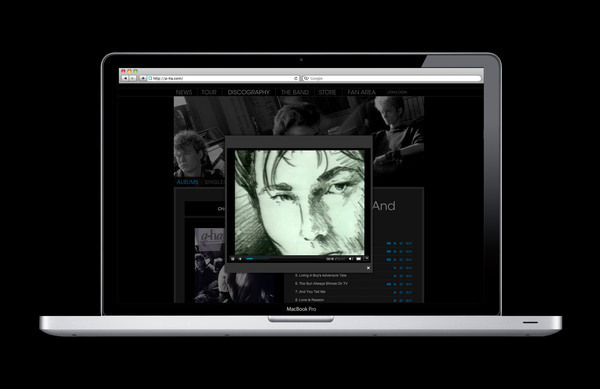The image size is (600, 389).
Task: Buy track 7 And You Tell Me
Action: coord(409,292)
